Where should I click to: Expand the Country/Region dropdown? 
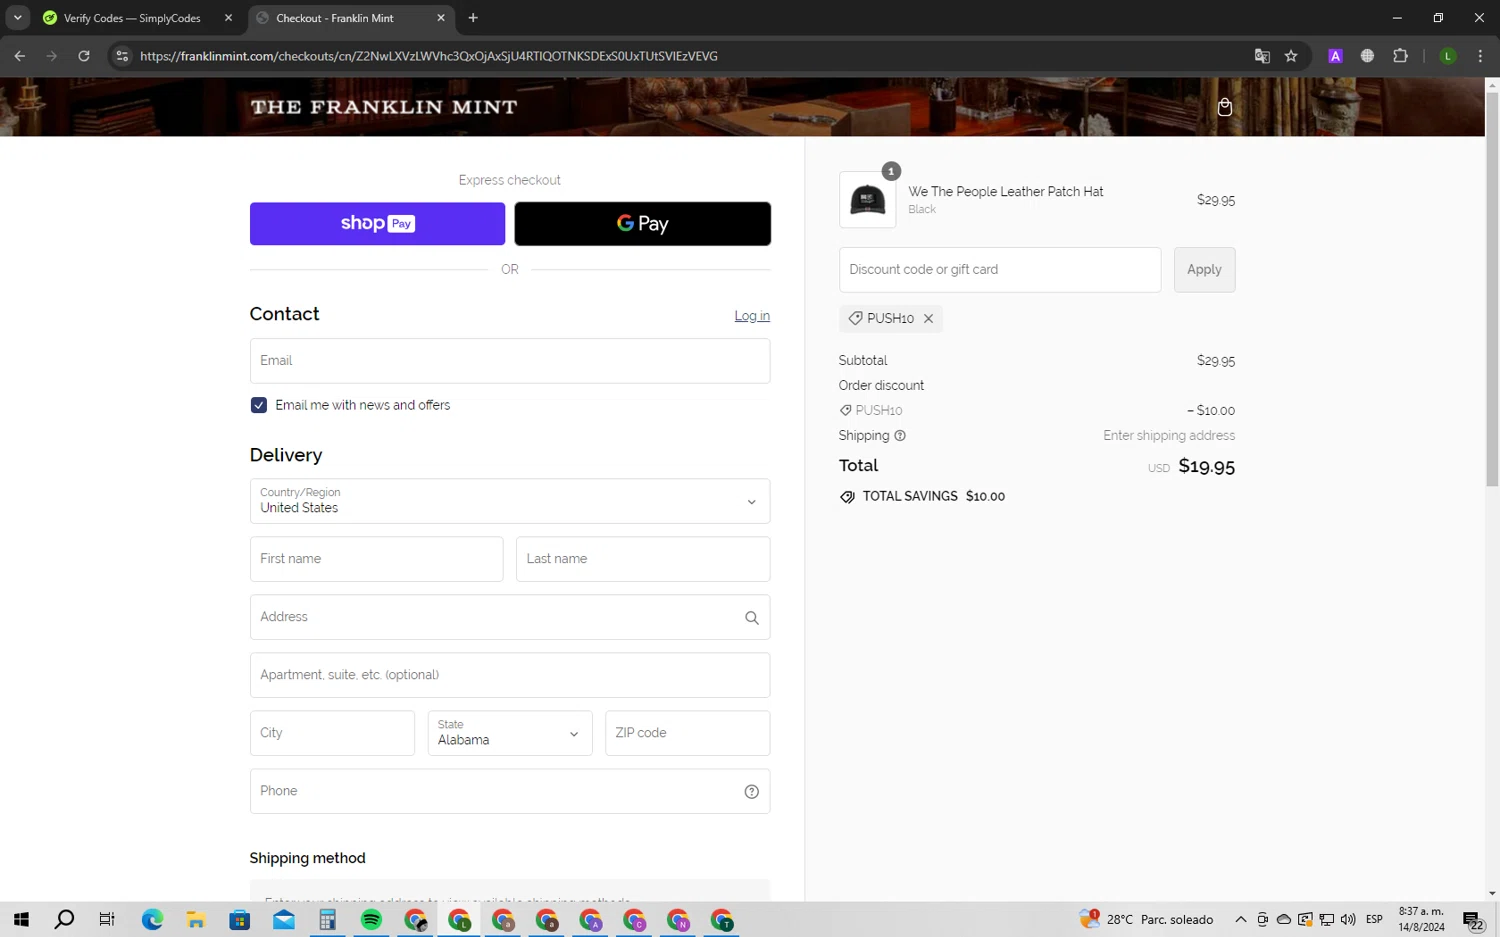tap(510, 501)
